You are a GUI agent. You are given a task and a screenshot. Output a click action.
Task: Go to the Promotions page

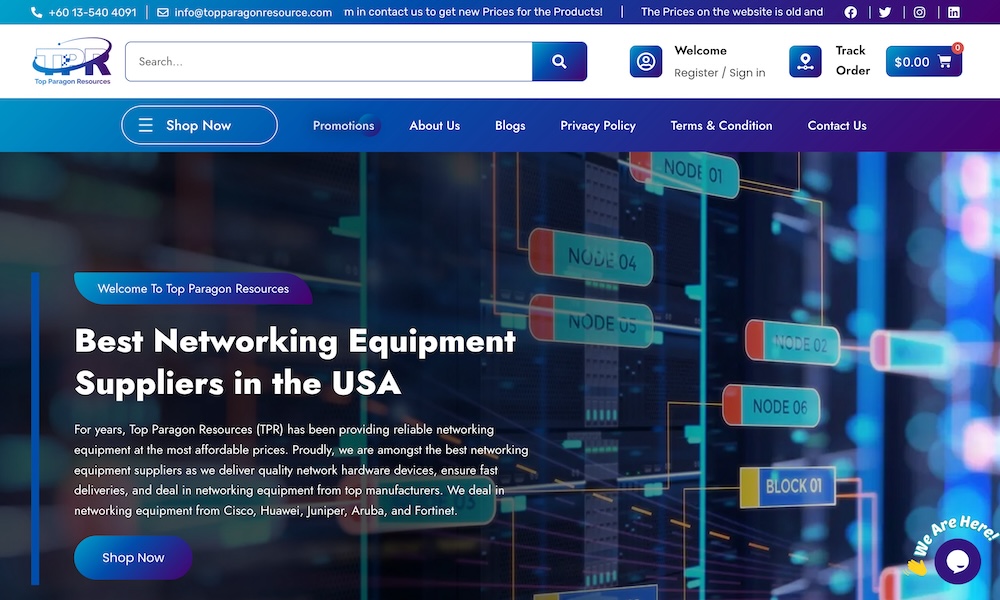pos(343,126)
